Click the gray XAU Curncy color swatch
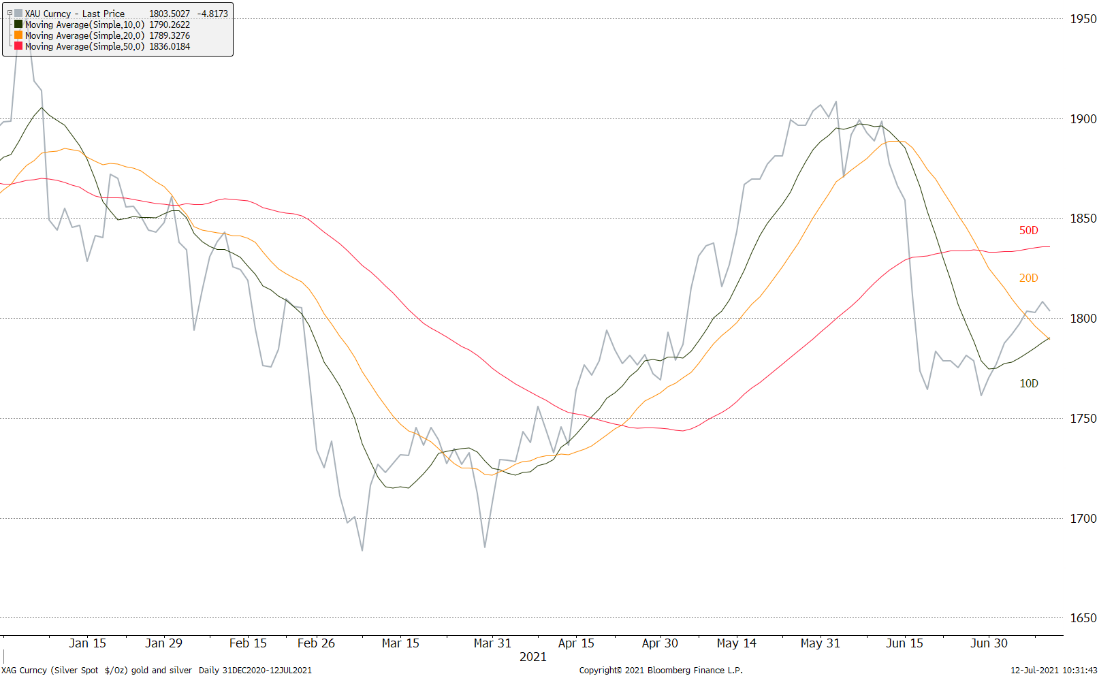The height and width of the screenshot is (676, 1099). pyautogui.click(x=18, y=13)
